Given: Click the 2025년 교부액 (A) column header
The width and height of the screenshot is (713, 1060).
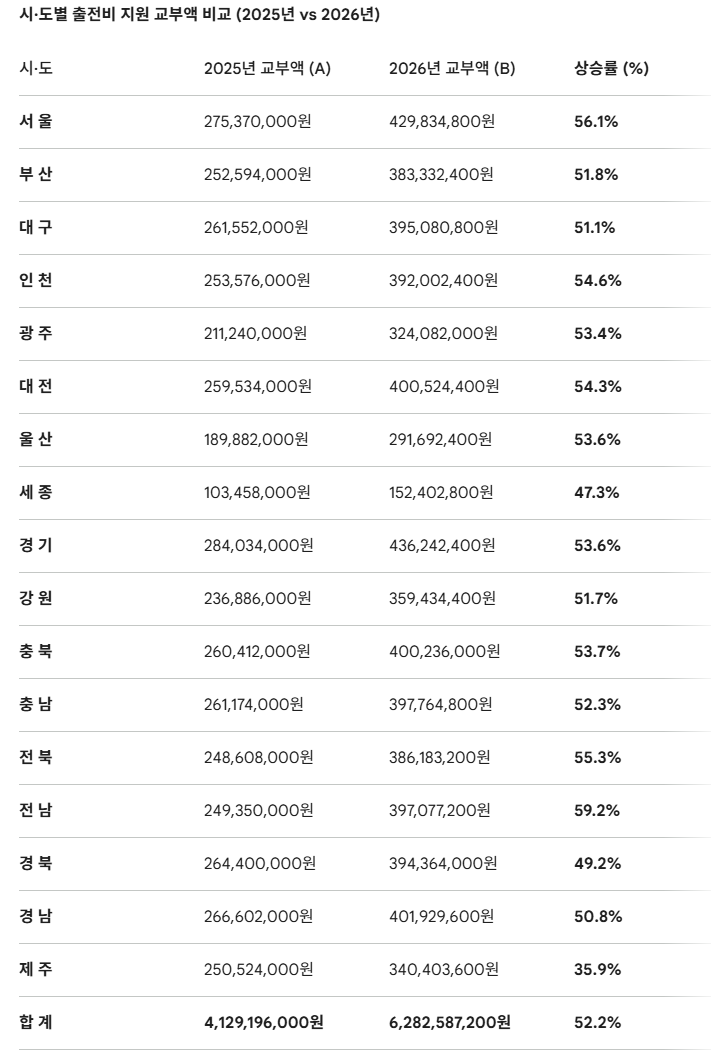Looking at the screenshot, I should 268,68.
